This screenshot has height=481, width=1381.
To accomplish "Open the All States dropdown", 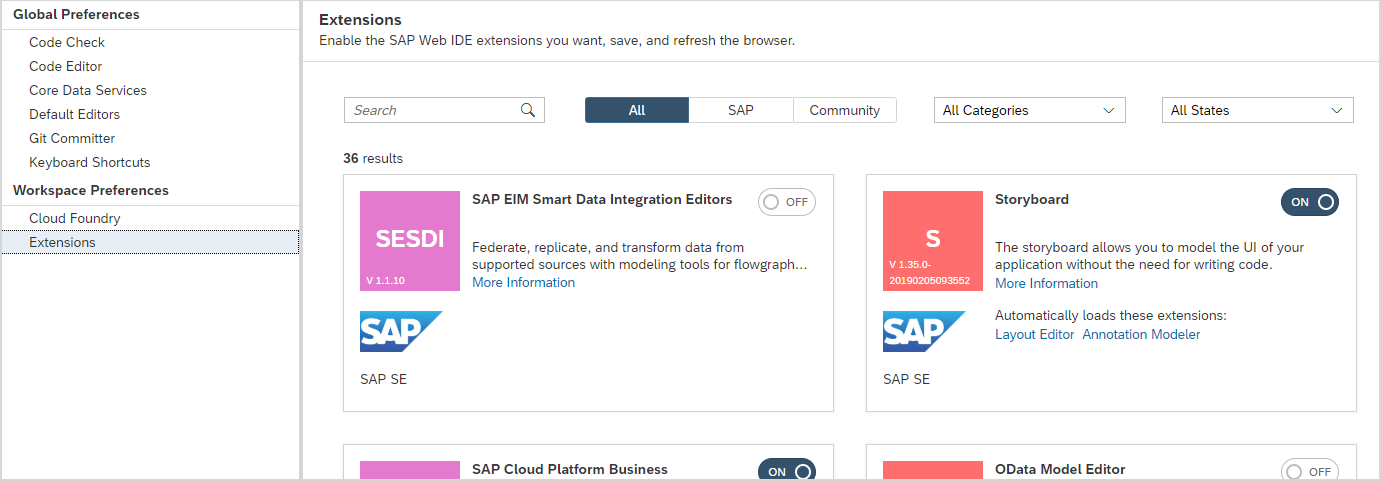I will [1258, 110].
